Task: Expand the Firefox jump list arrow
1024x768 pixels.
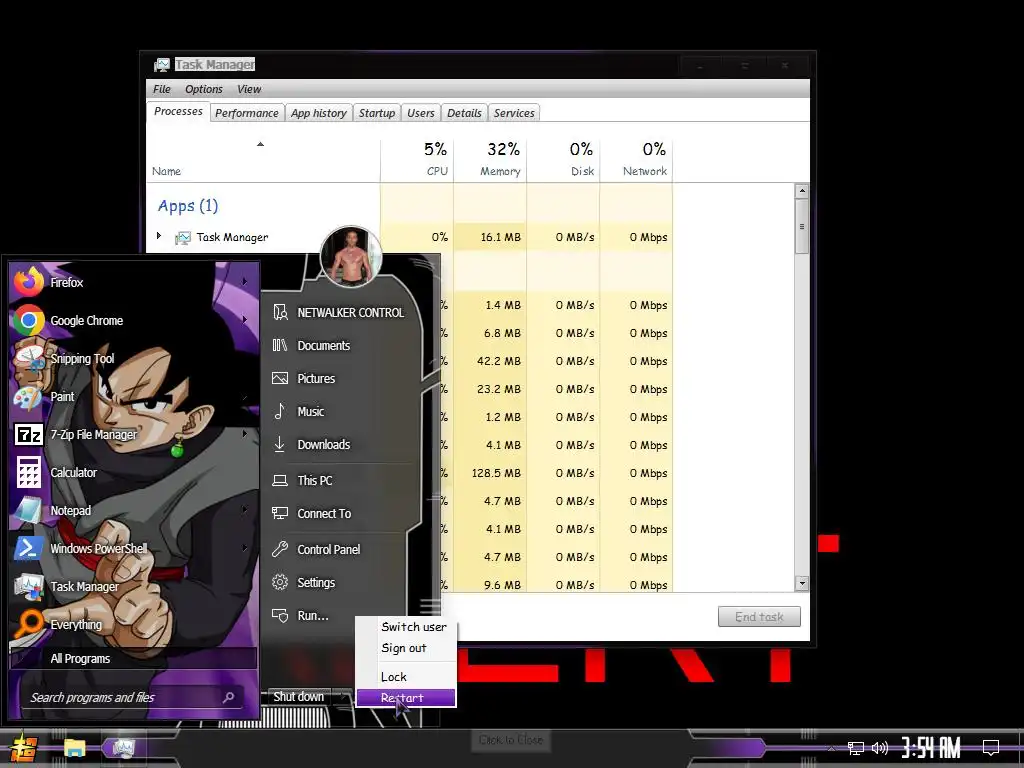Action: tap(245, 282)
